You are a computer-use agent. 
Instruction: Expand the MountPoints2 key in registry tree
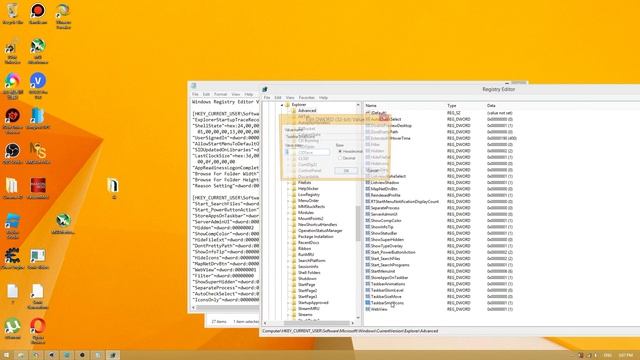(288, 218)
